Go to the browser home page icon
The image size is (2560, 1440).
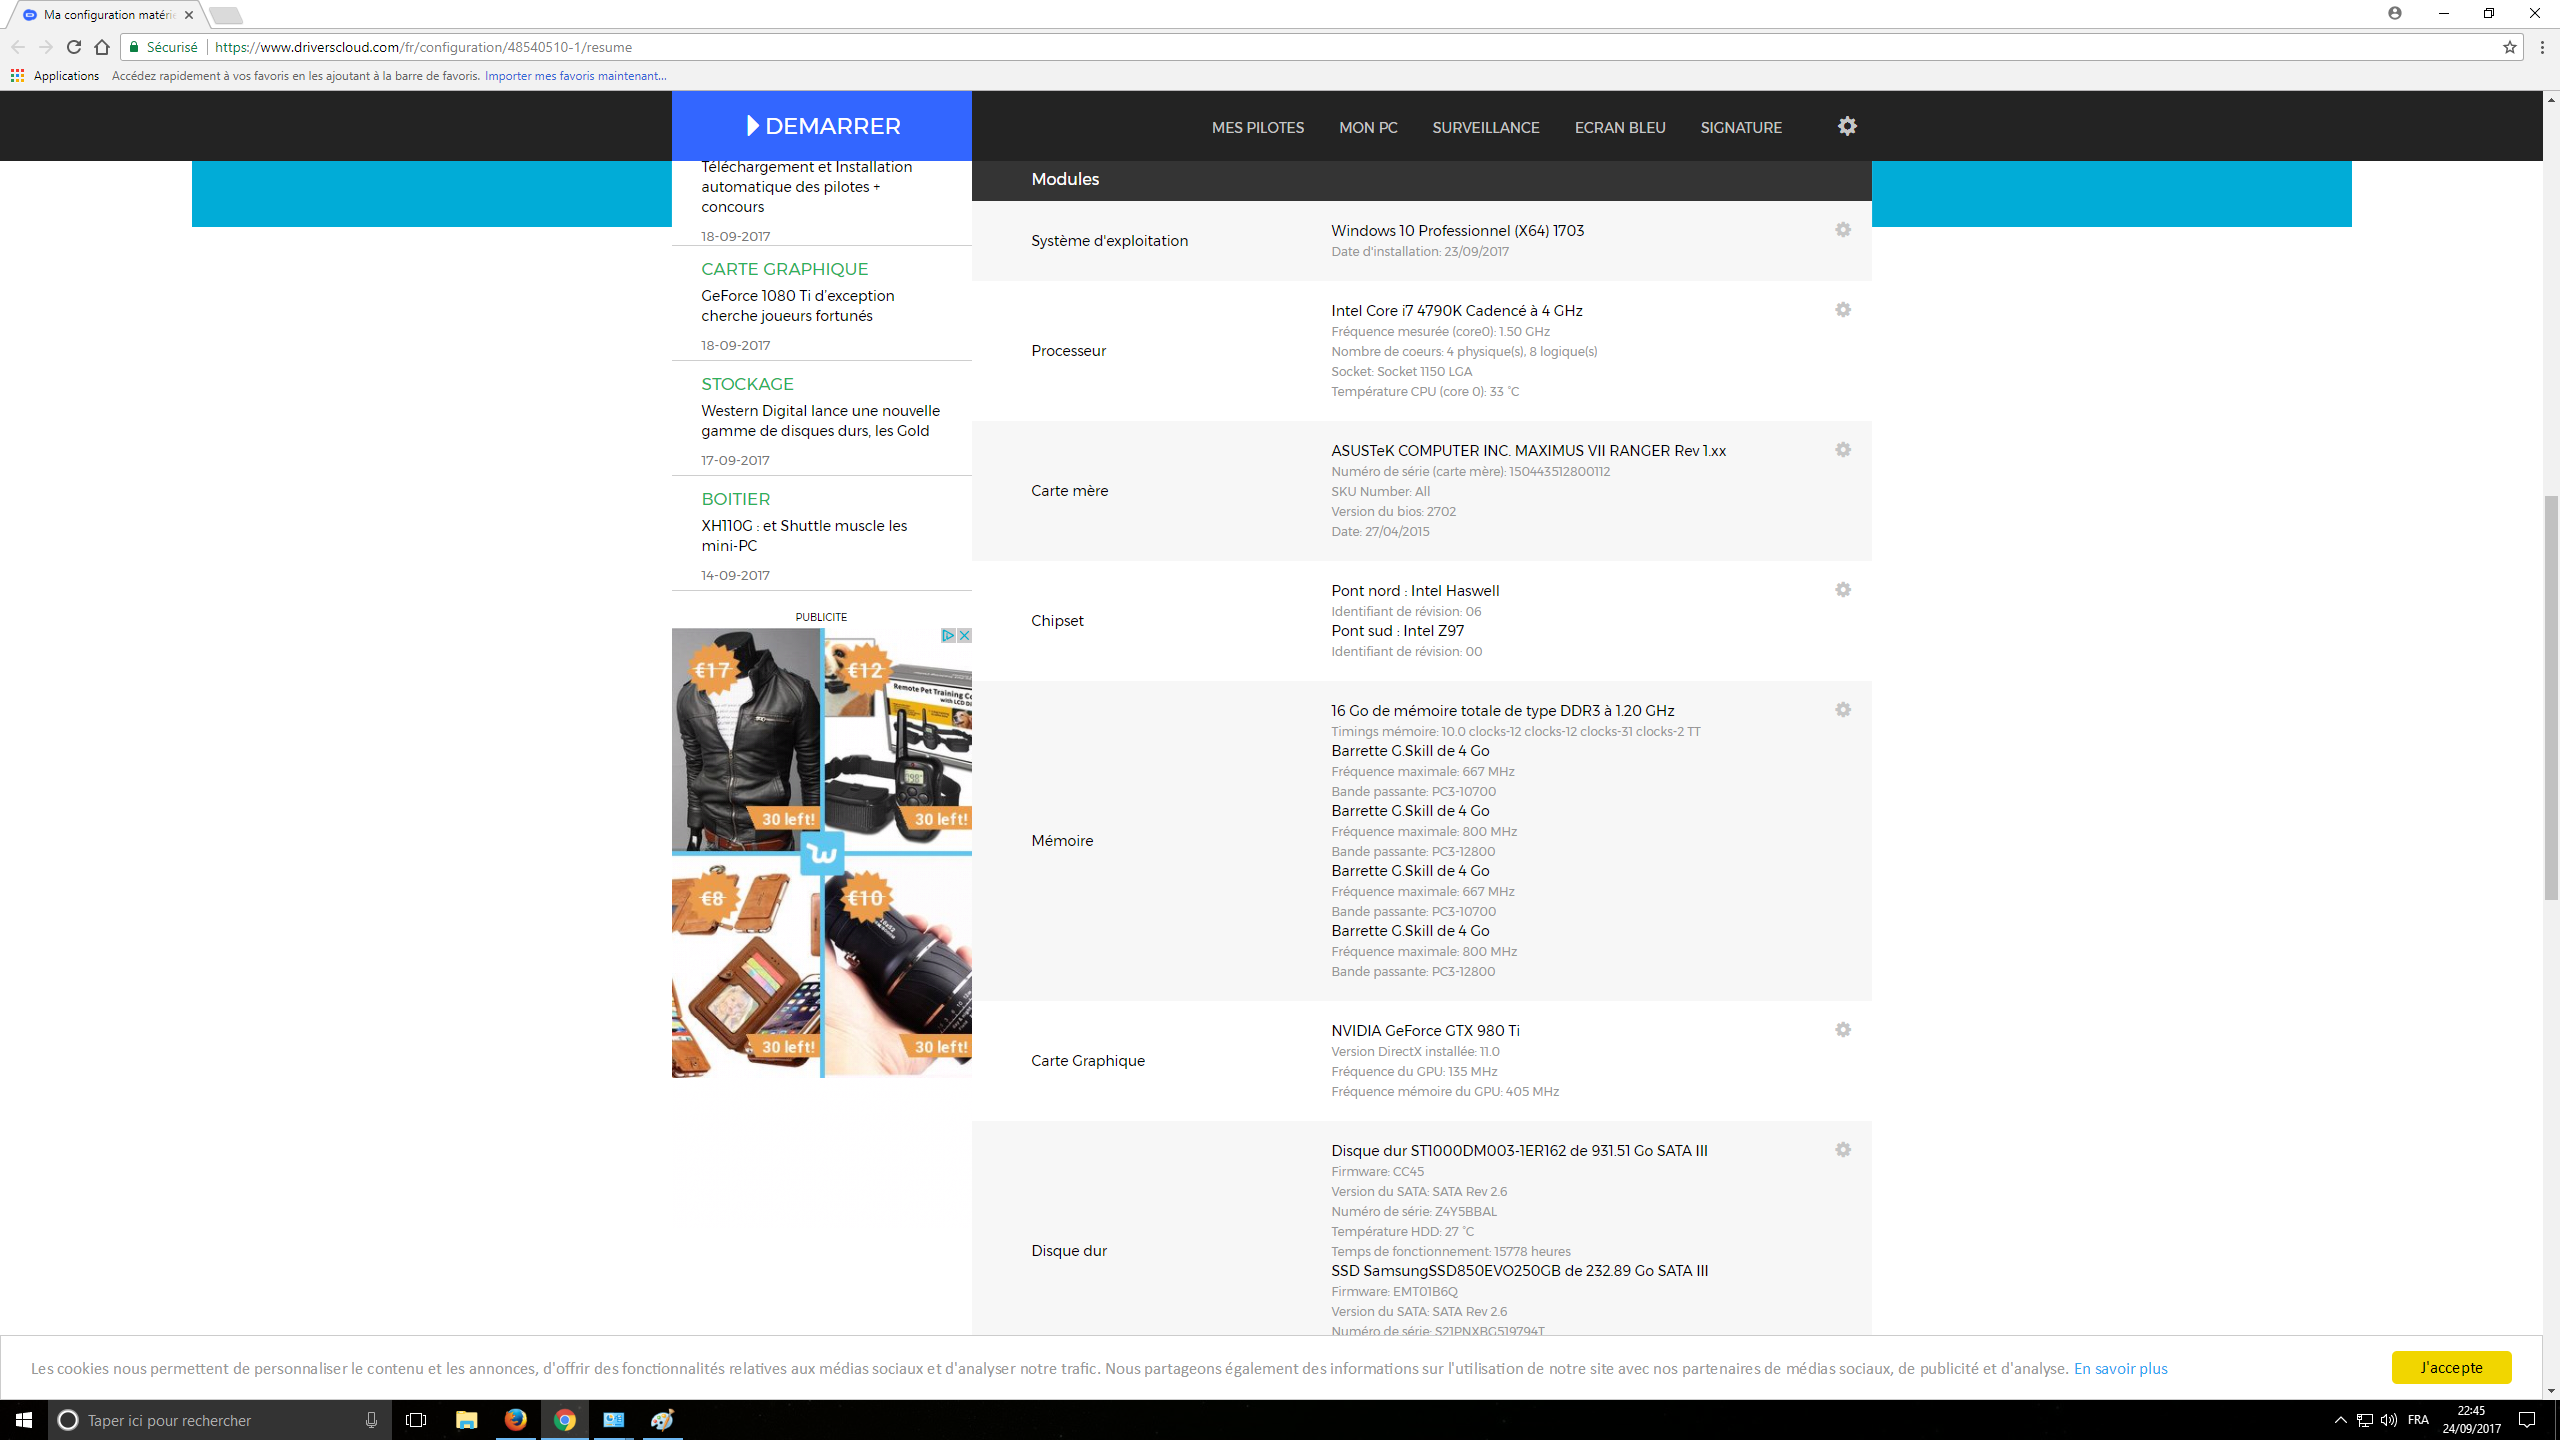coord(102,47)
